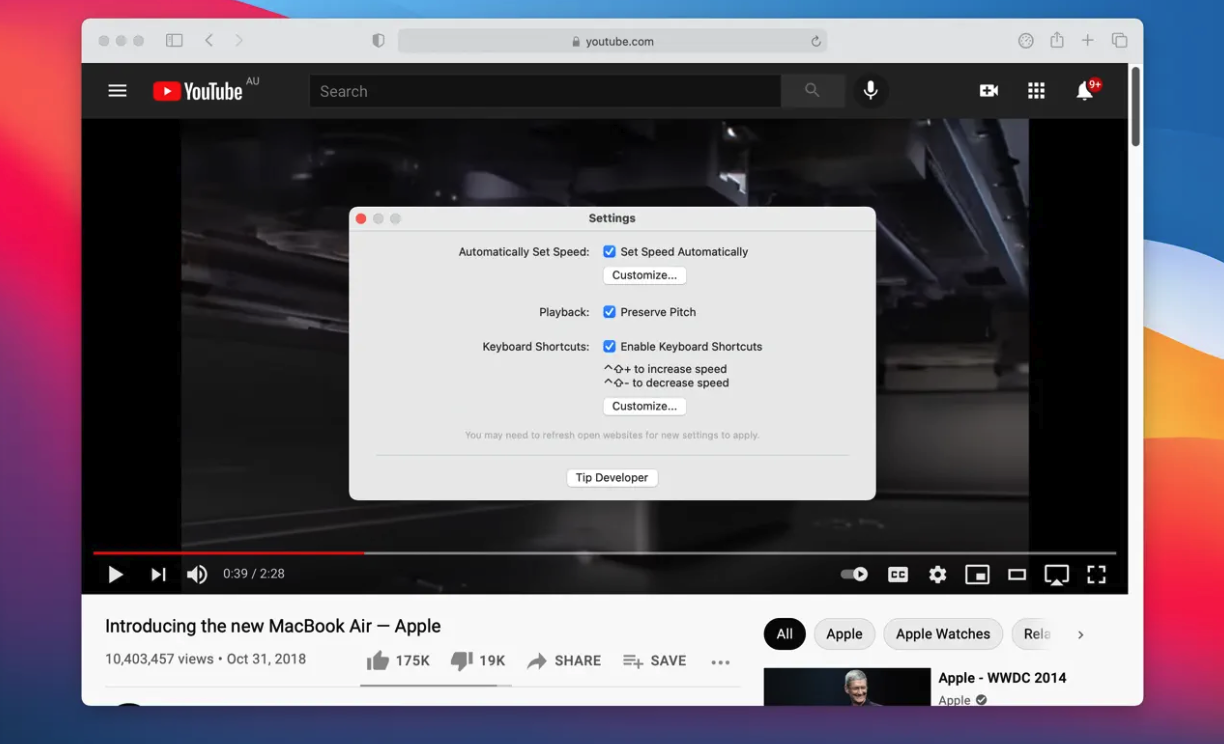
Task: Click the youtube.com address bar
Action: tap(612, 41)
